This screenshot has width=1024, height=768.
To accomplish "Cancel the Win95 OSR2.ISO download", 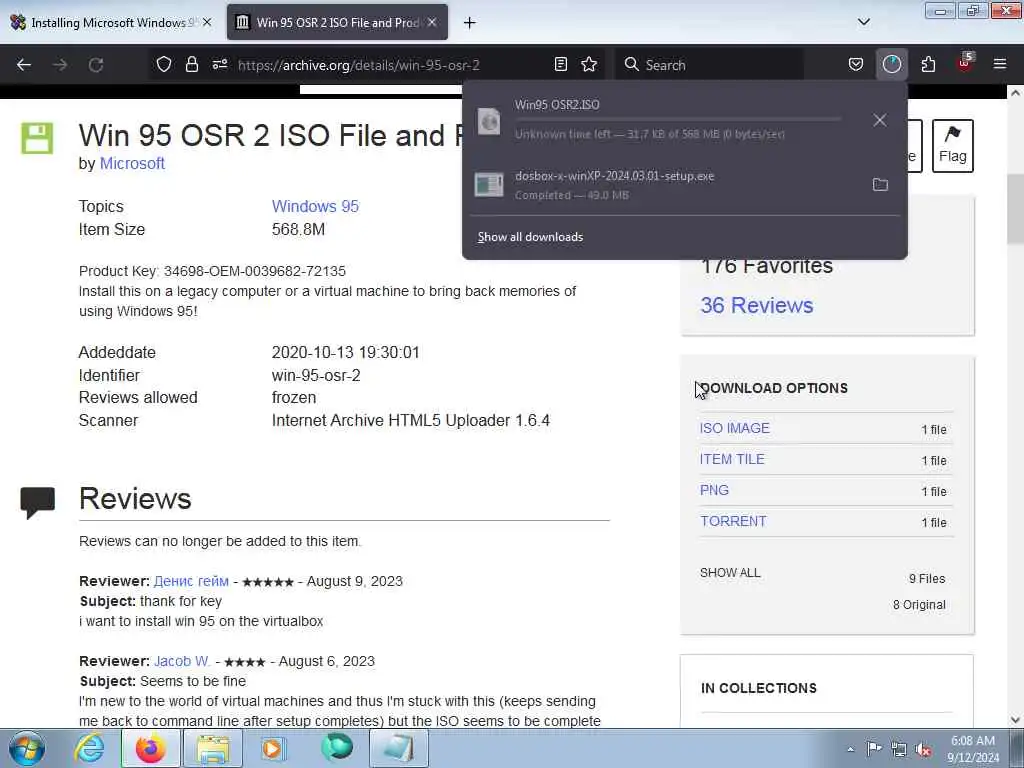I will pos(880,120).
